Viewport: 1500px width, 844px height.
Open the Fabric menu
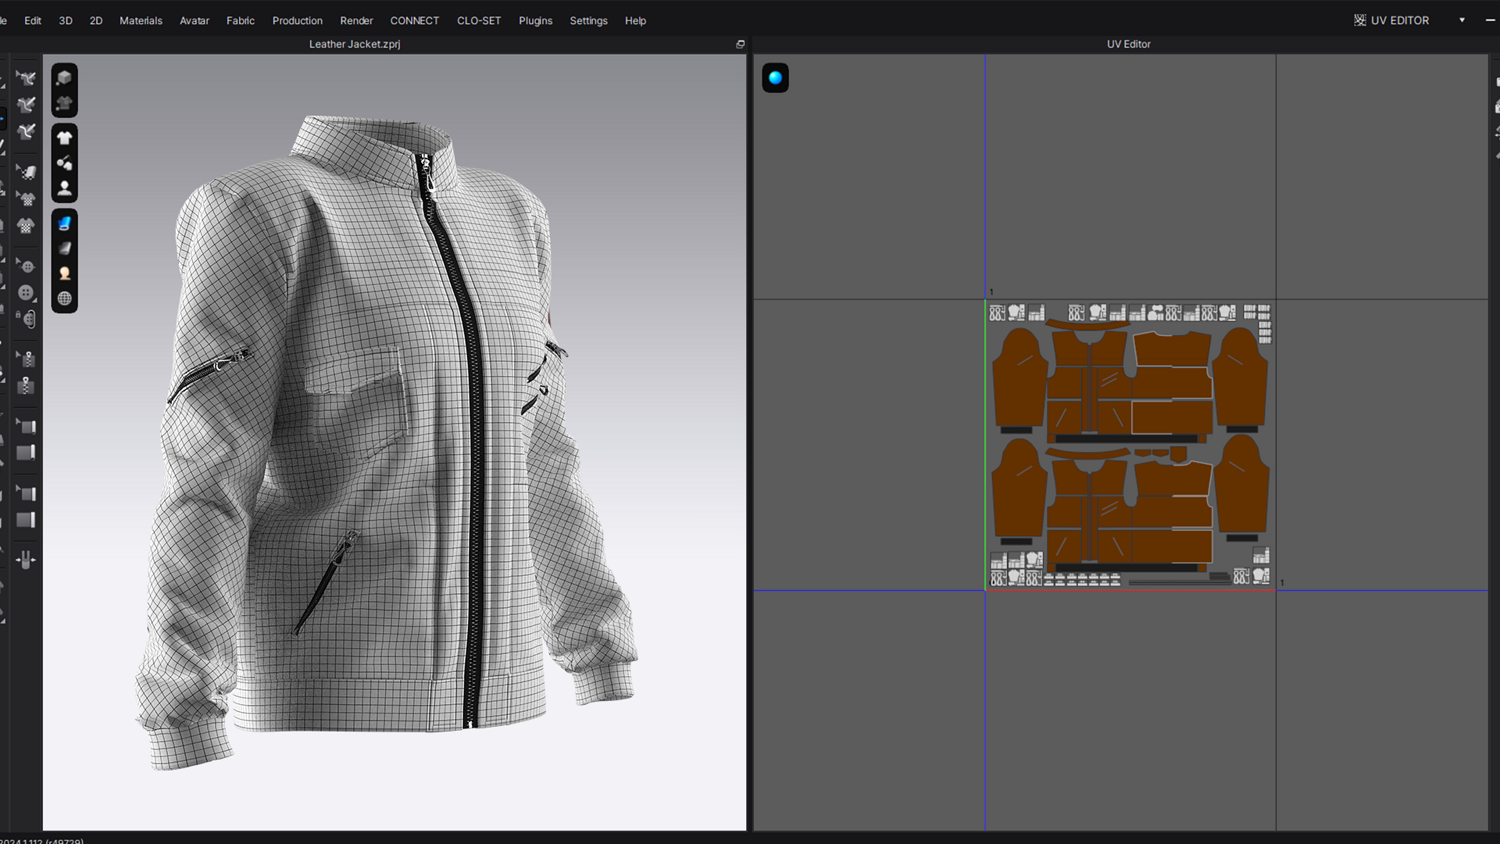pyautogui.click(x=240, y=20)
